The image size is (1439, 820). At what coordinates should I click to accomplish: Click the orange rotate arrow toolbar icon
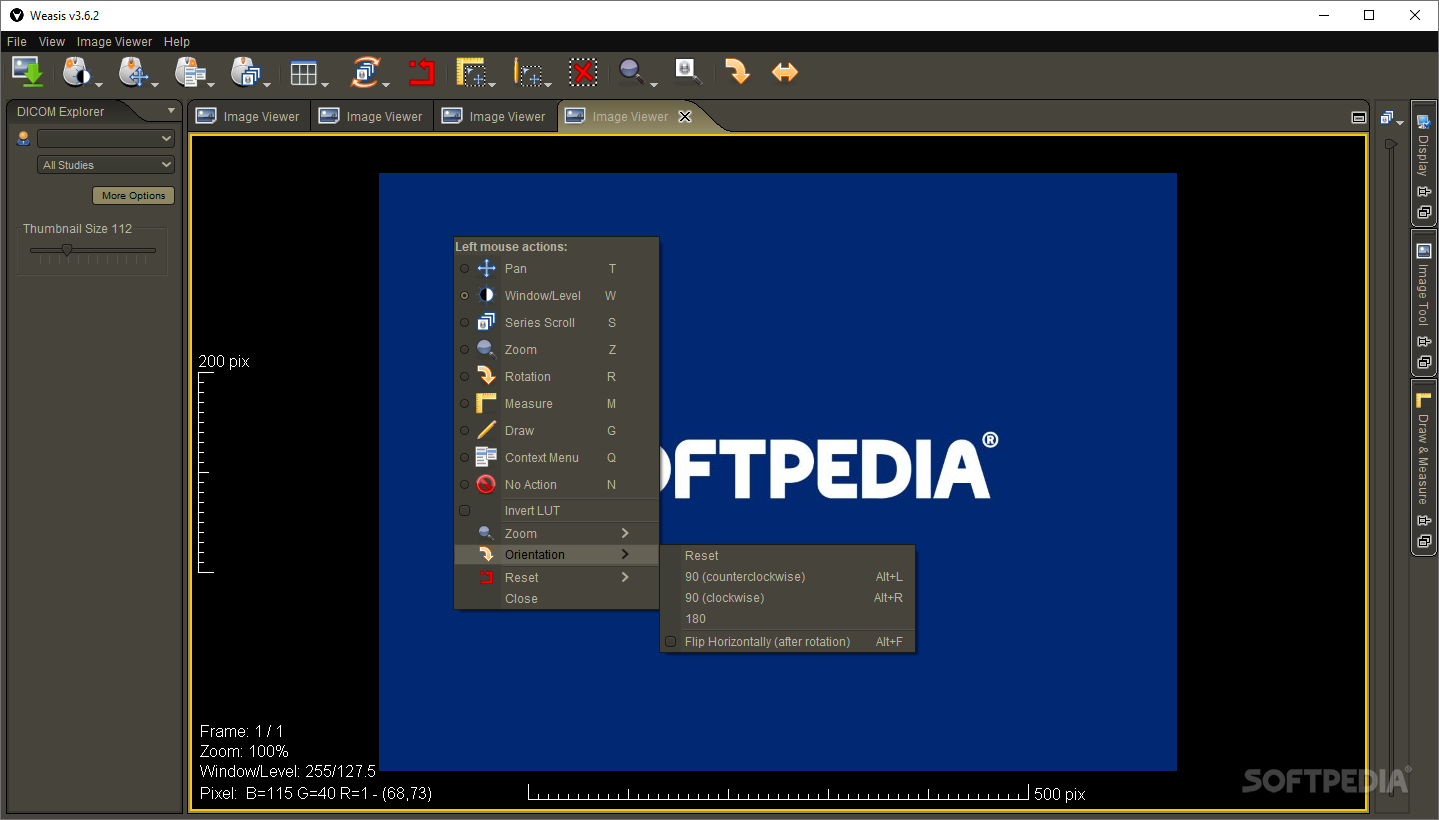(737, 72)
